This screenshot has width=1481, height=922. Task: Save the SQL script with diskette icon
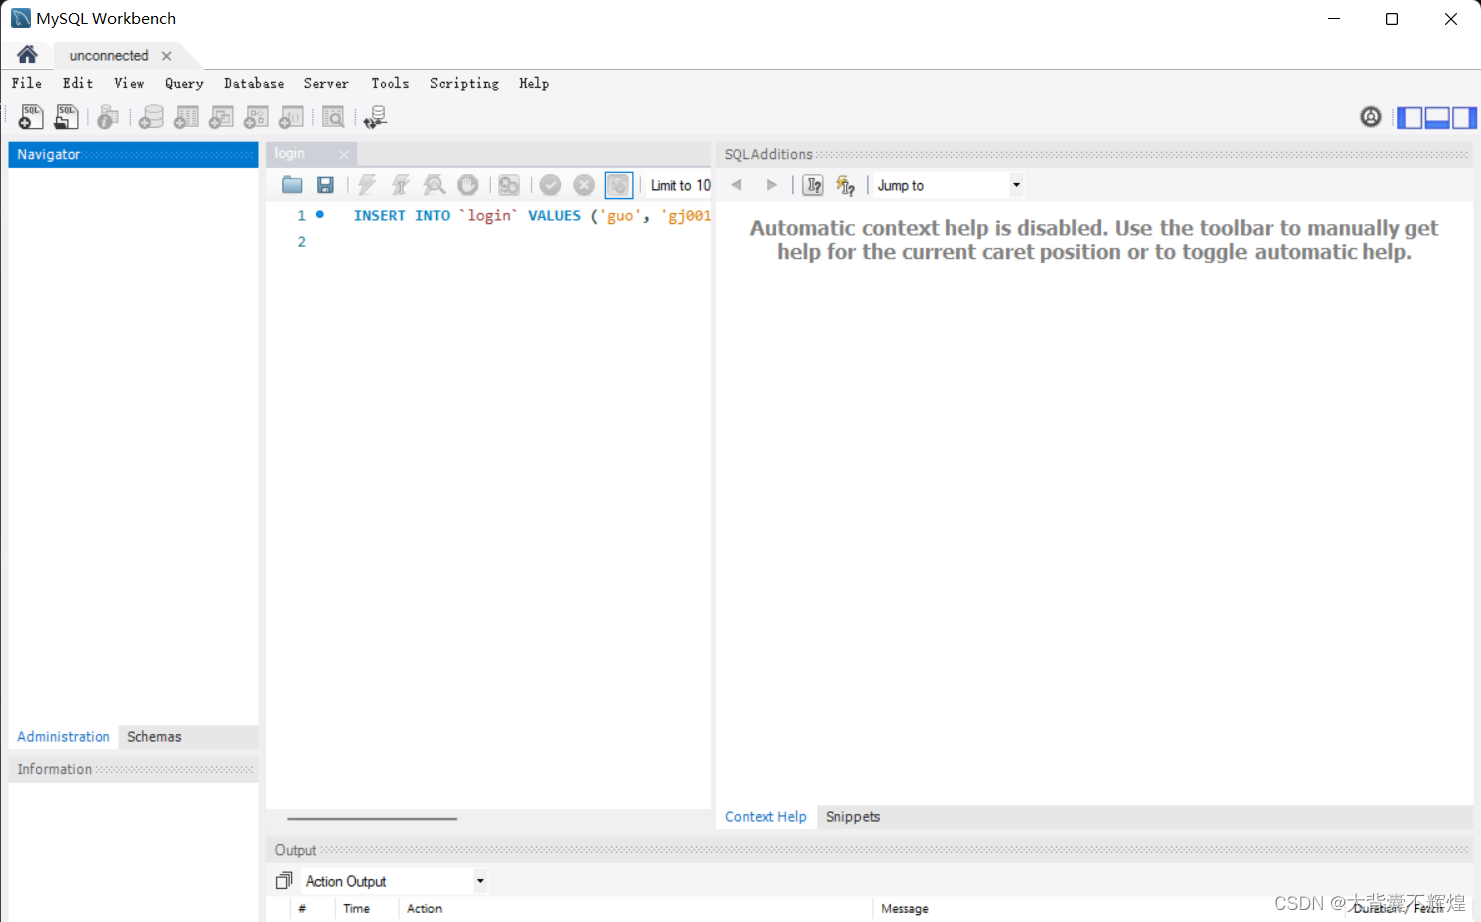point(325,184)
